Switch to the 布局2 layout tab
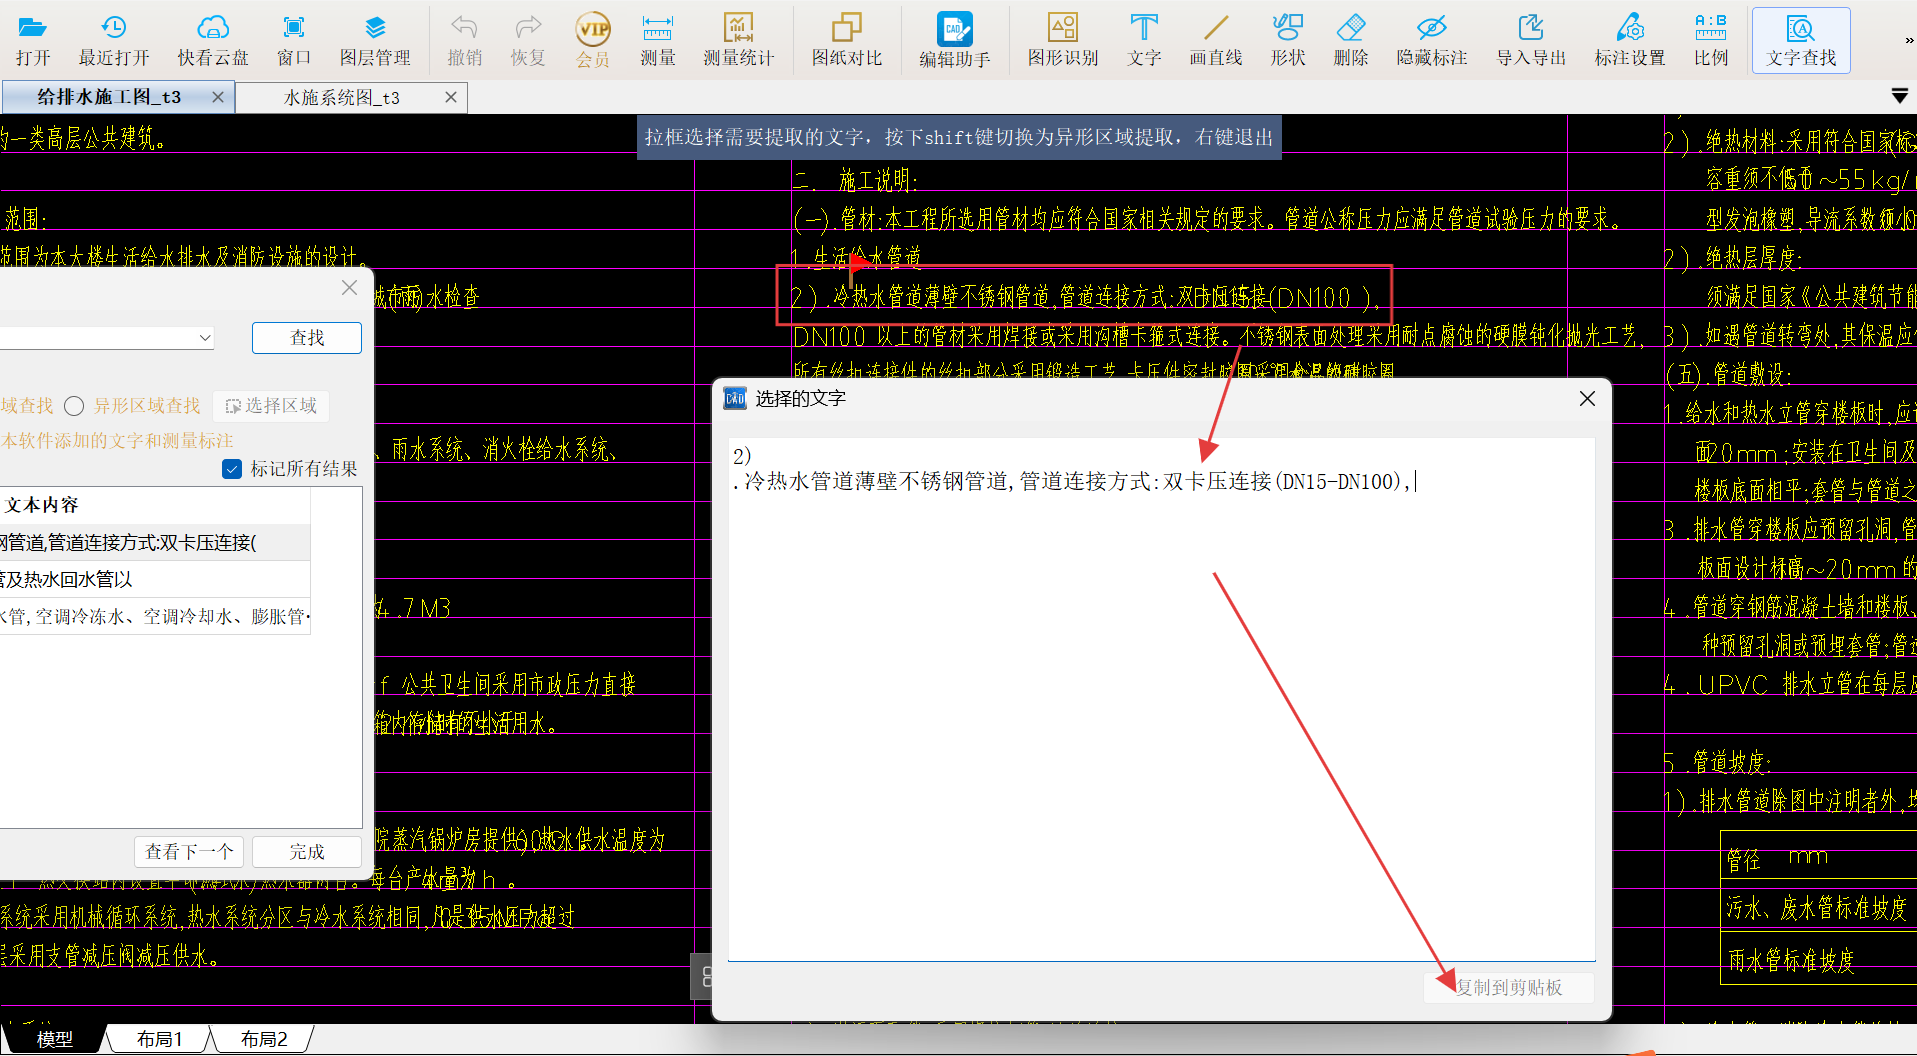The height and width of the screenshot is (1056, 1917). (264, 1039)
